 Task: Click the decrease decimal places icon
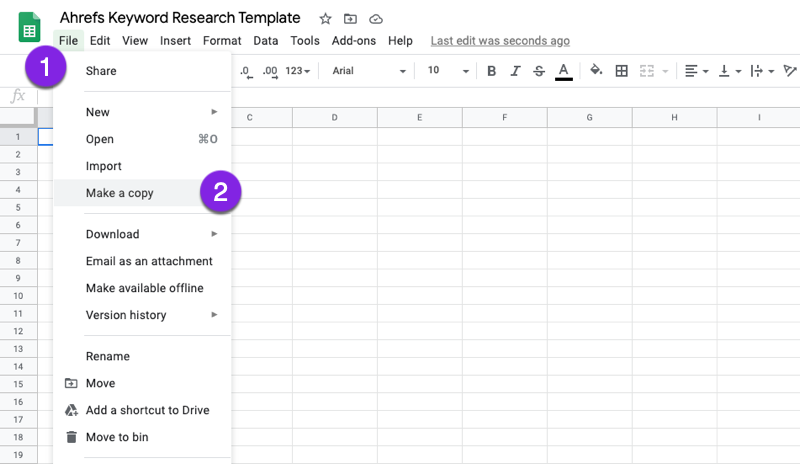246,71
